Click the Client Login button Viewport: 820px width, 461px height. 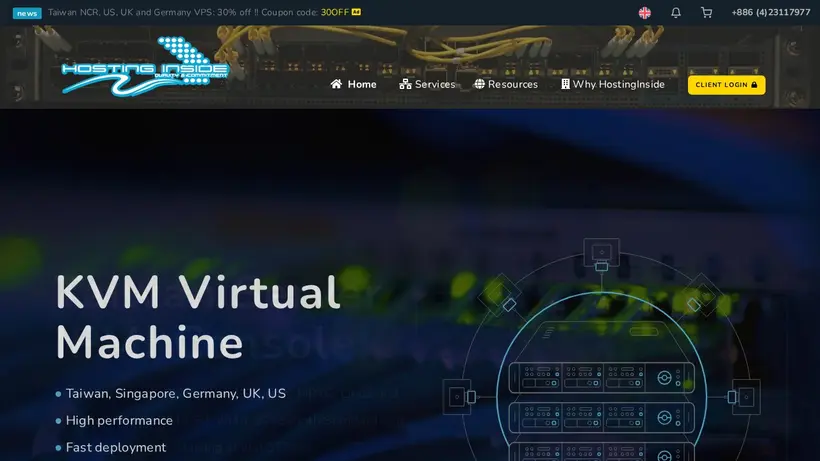[726, 85]
